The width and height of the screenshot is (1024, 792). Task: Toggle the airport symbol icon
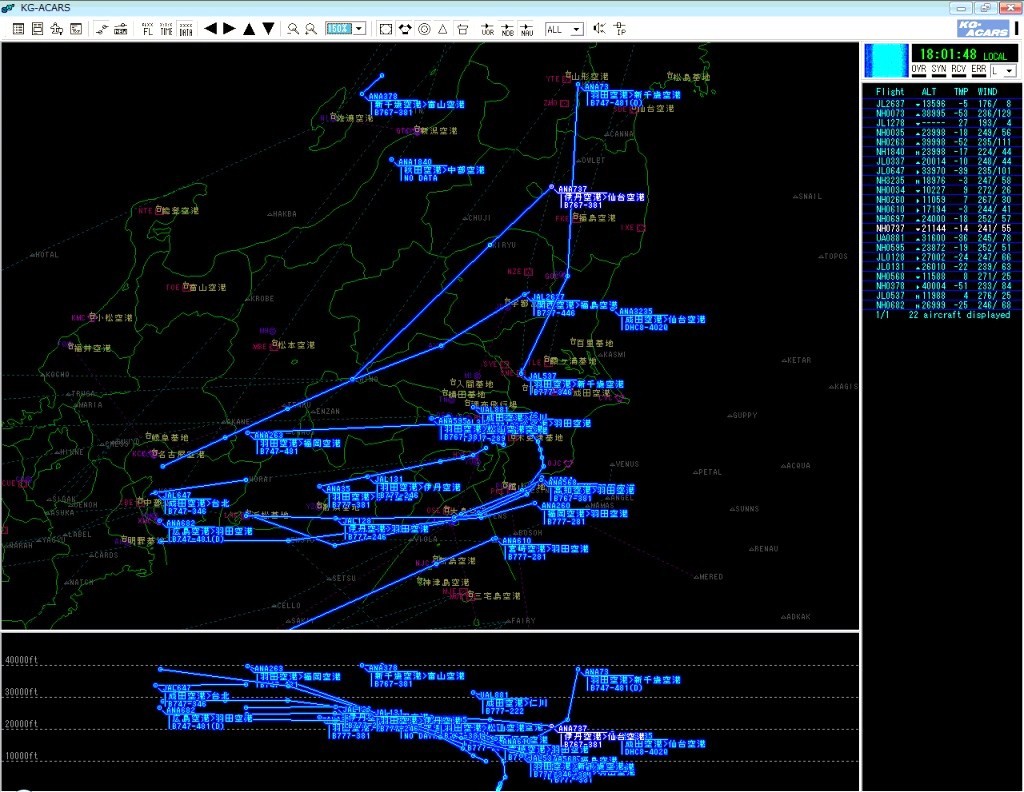462,29
